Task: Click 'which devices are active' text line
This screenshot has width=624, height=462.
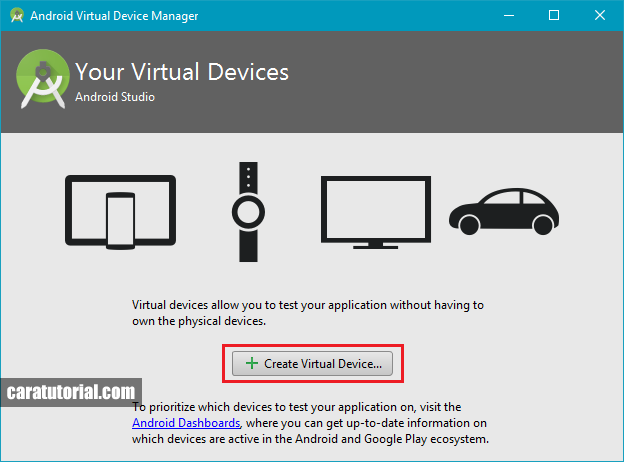Action: [x=310, y=439]
